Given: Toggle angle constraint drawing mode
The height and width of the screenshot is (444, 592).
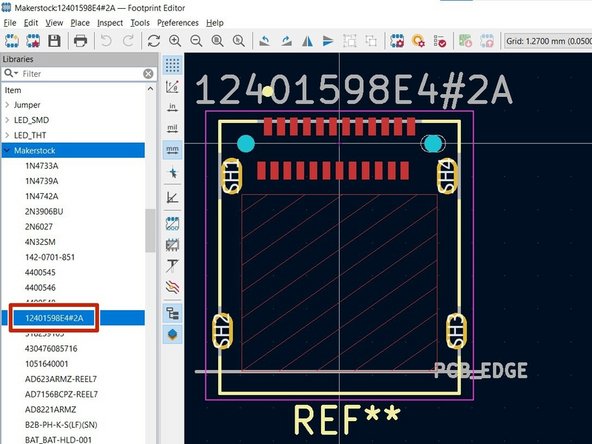Looking at the screenshot, I should click(x=173, y=197).
